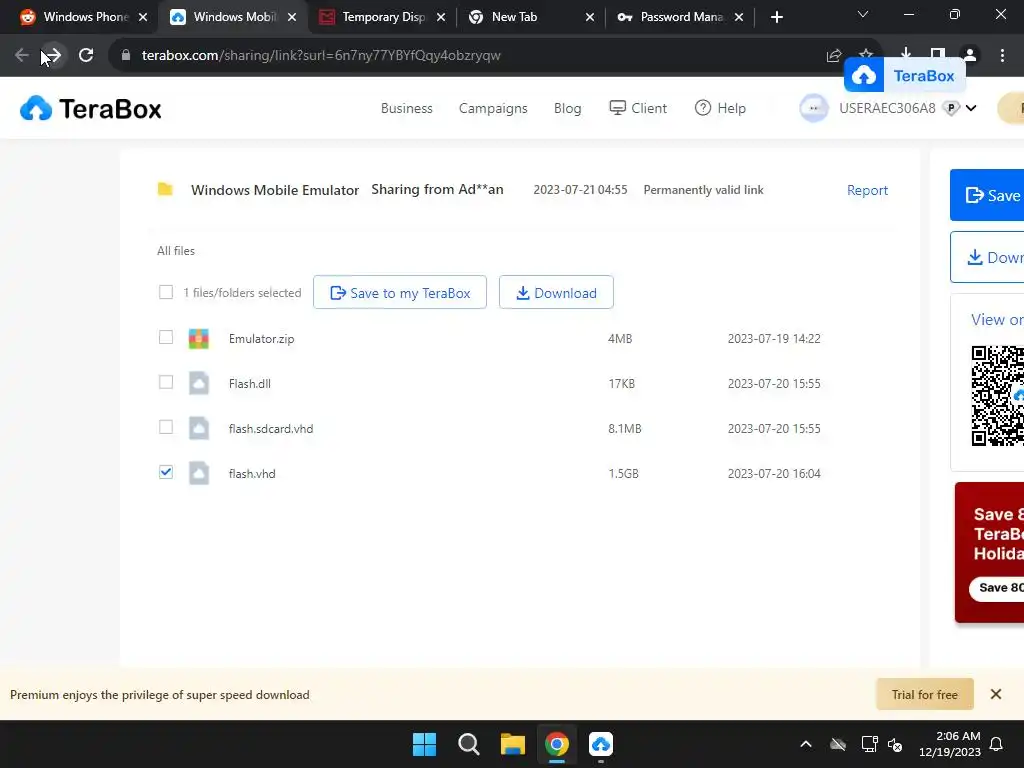Viewport: 1024px width, 768px height.
Task: Toggle the select-all files checkbox
Action: (x=166, y=292)
